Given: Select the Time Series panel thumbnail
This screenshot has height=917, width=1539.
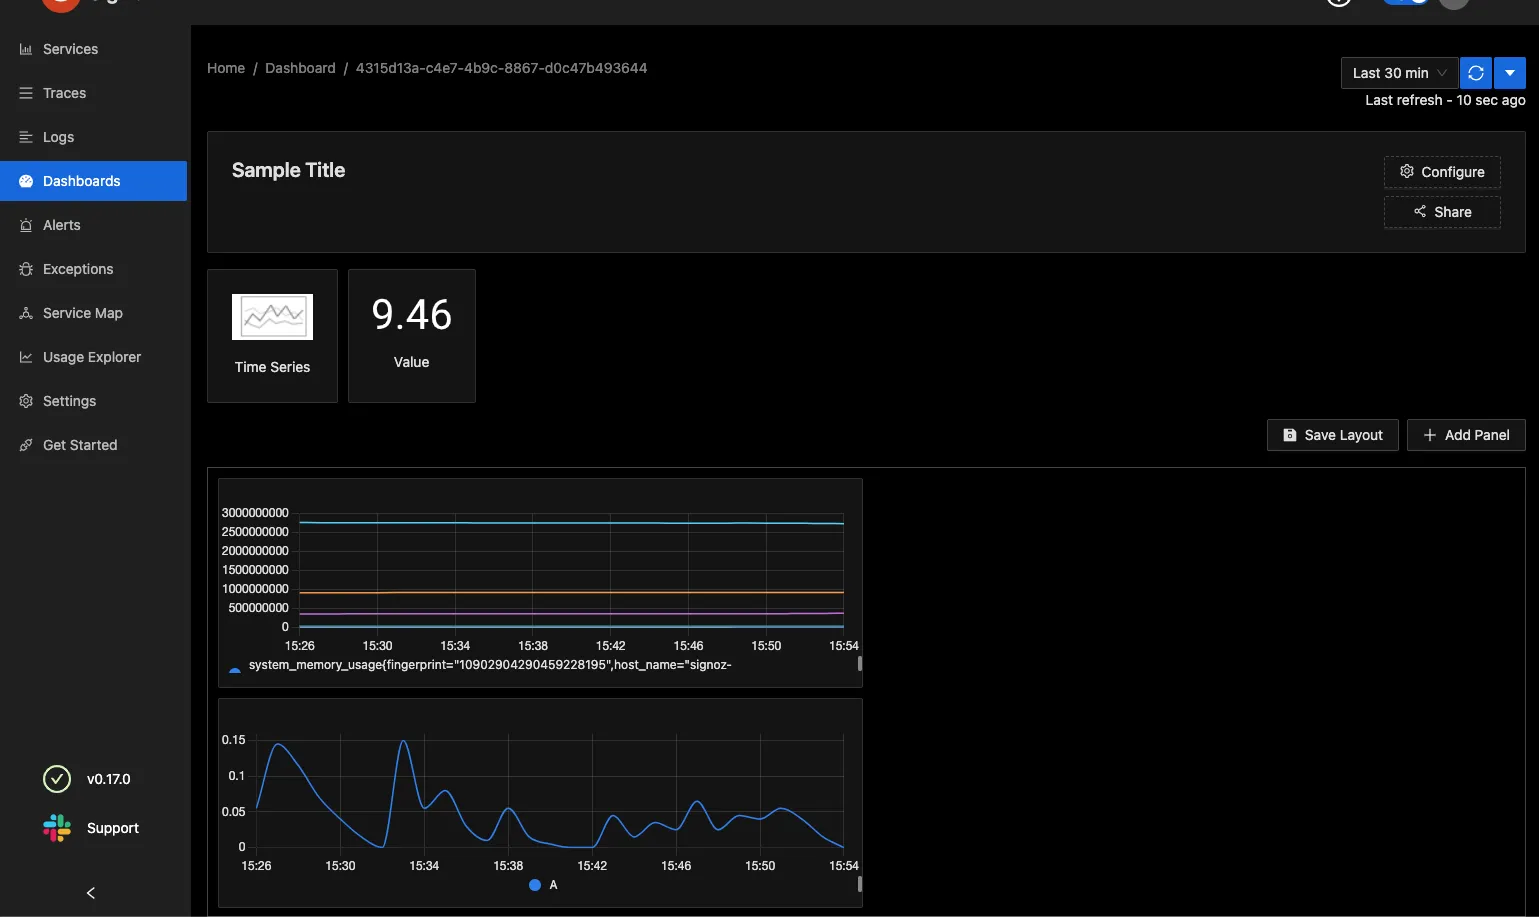Looking at the screenshot, I should coord(272,336).
